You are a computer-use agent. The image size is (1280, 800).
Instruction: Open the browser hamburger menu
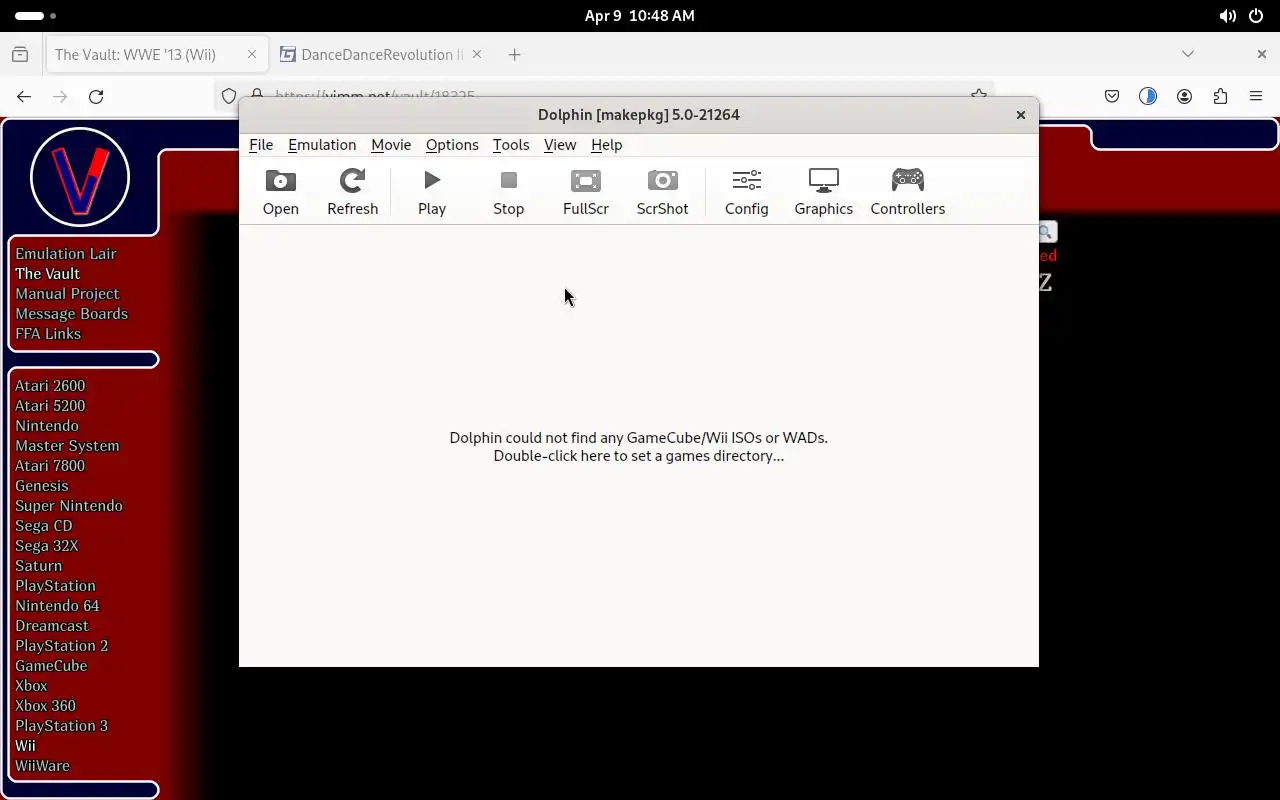tap(1256, 97)
